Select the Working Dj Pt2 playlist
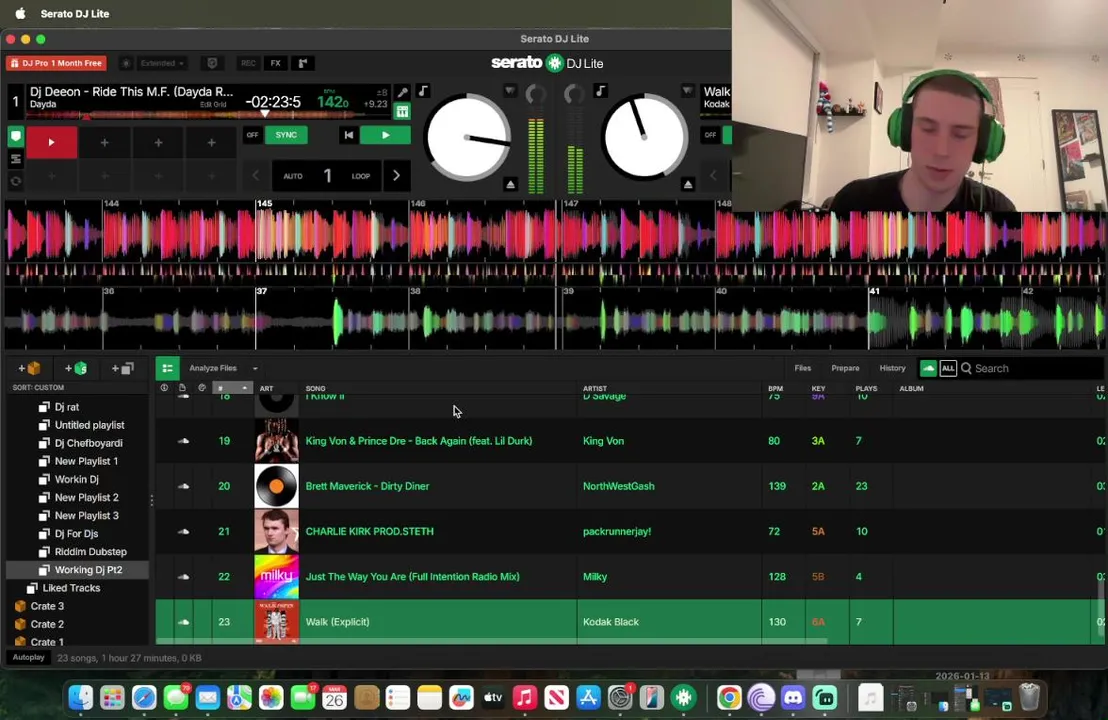The width and height of the screenshot is (1108, 720). [78, 569]
